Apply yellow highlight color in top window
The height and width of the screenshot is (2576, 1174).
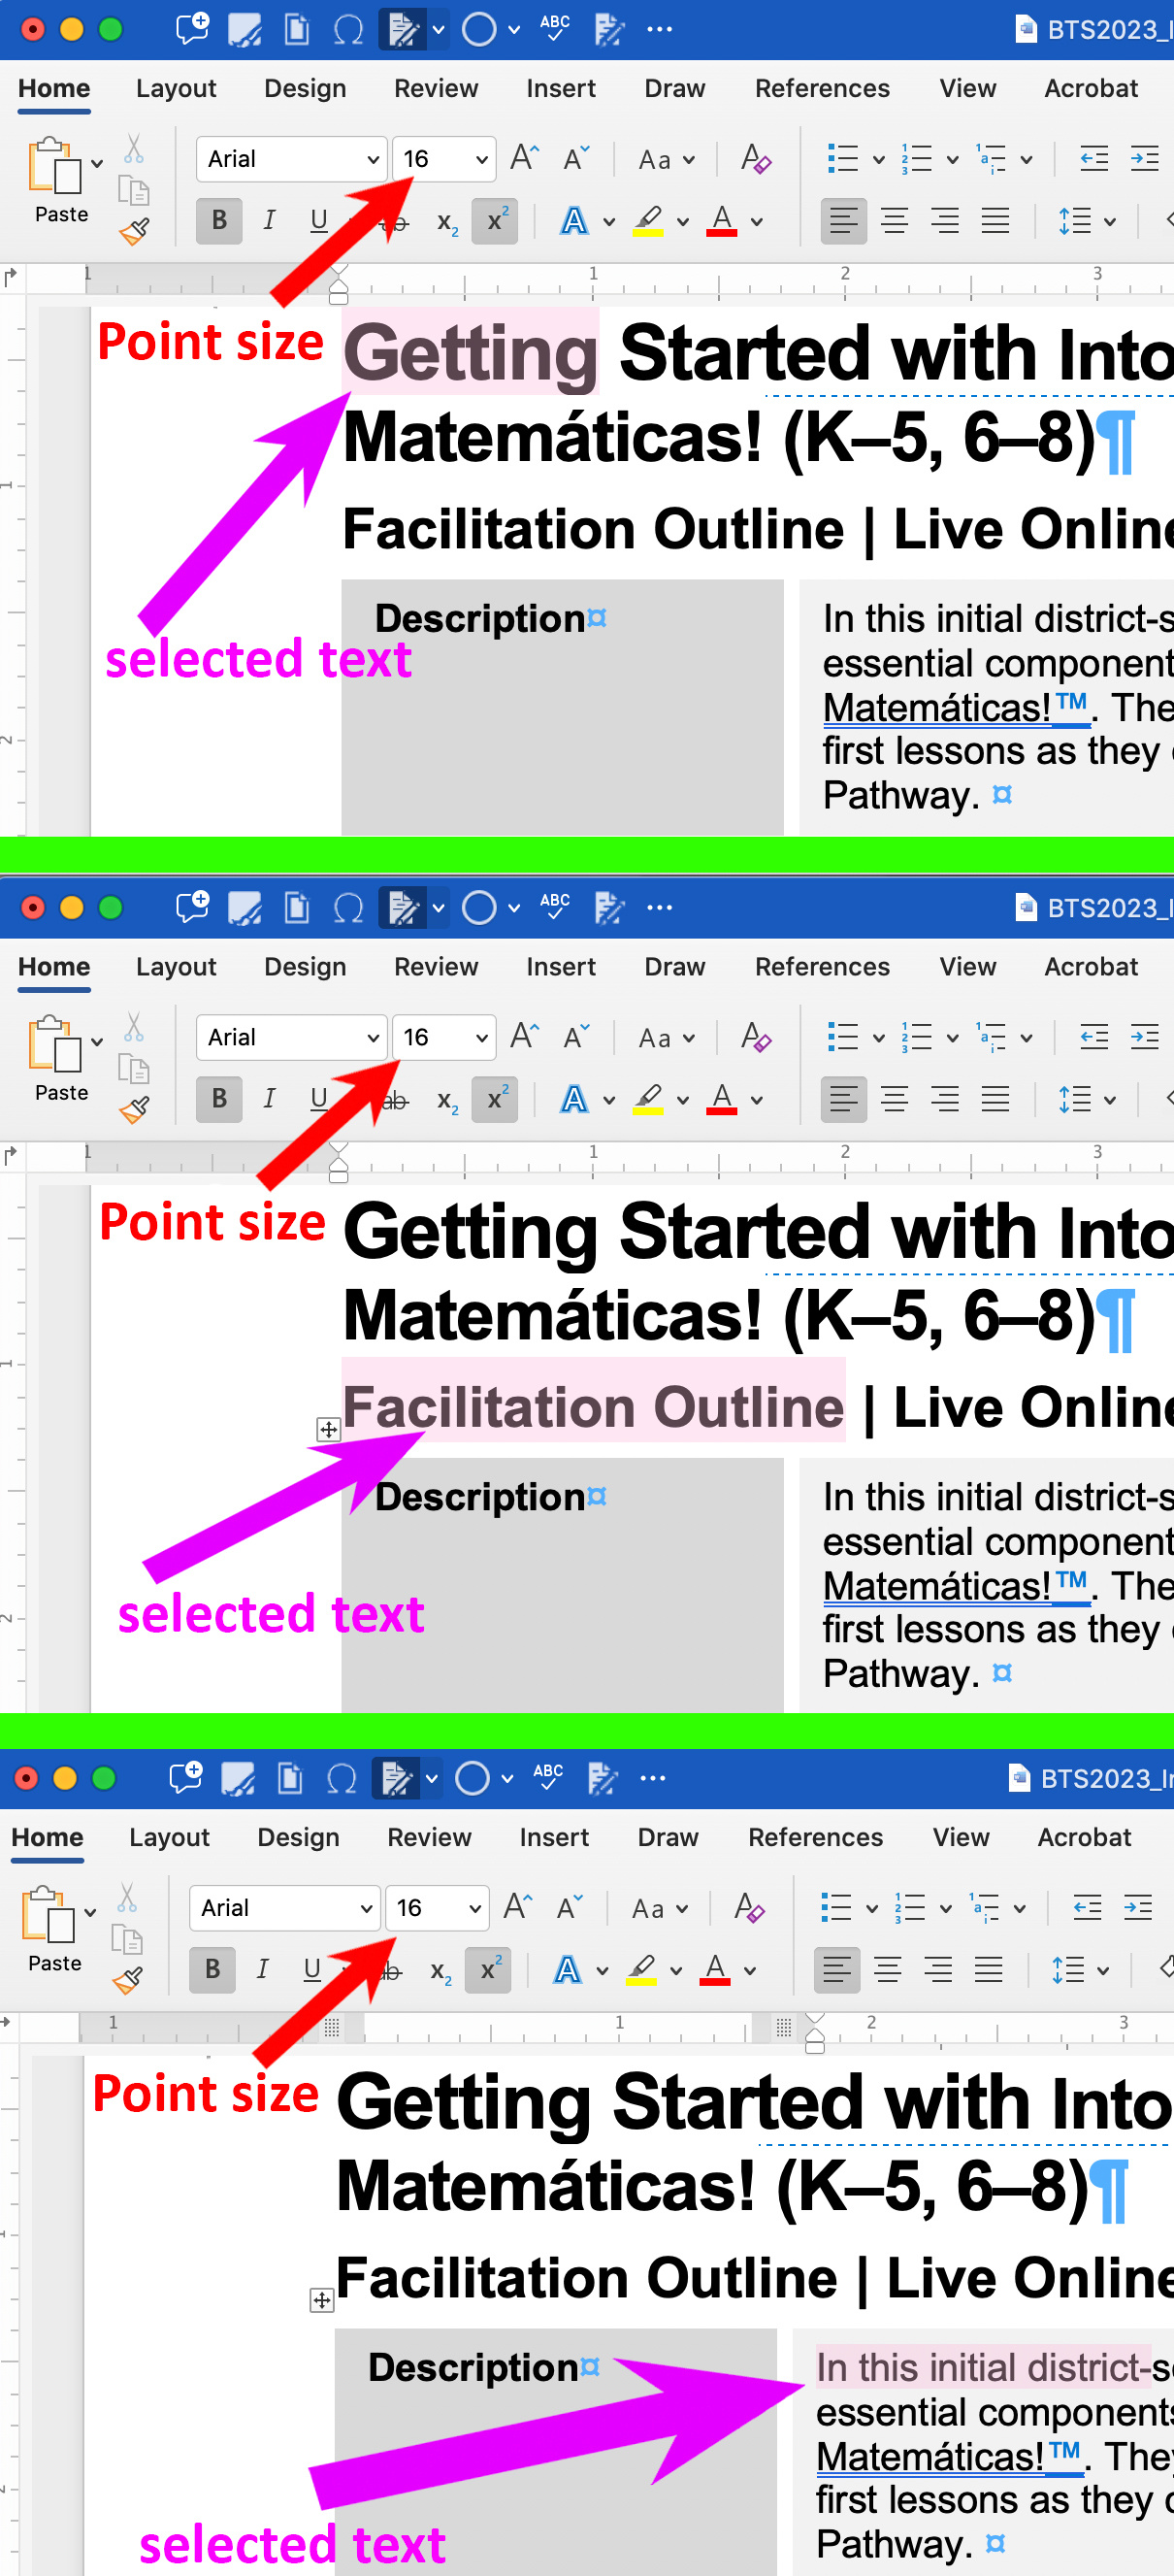(648, 221)
